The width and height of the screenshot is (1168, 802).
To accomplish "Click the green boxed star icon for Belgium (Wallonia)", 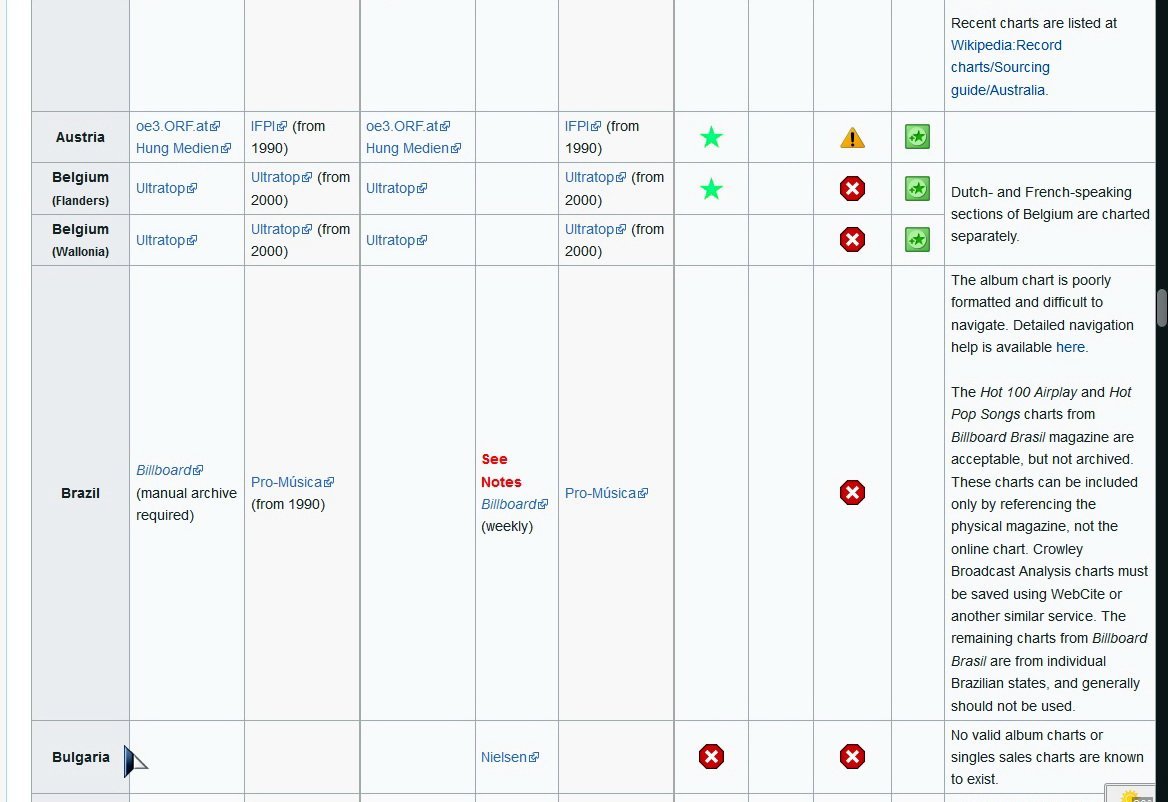I will 917,240.
